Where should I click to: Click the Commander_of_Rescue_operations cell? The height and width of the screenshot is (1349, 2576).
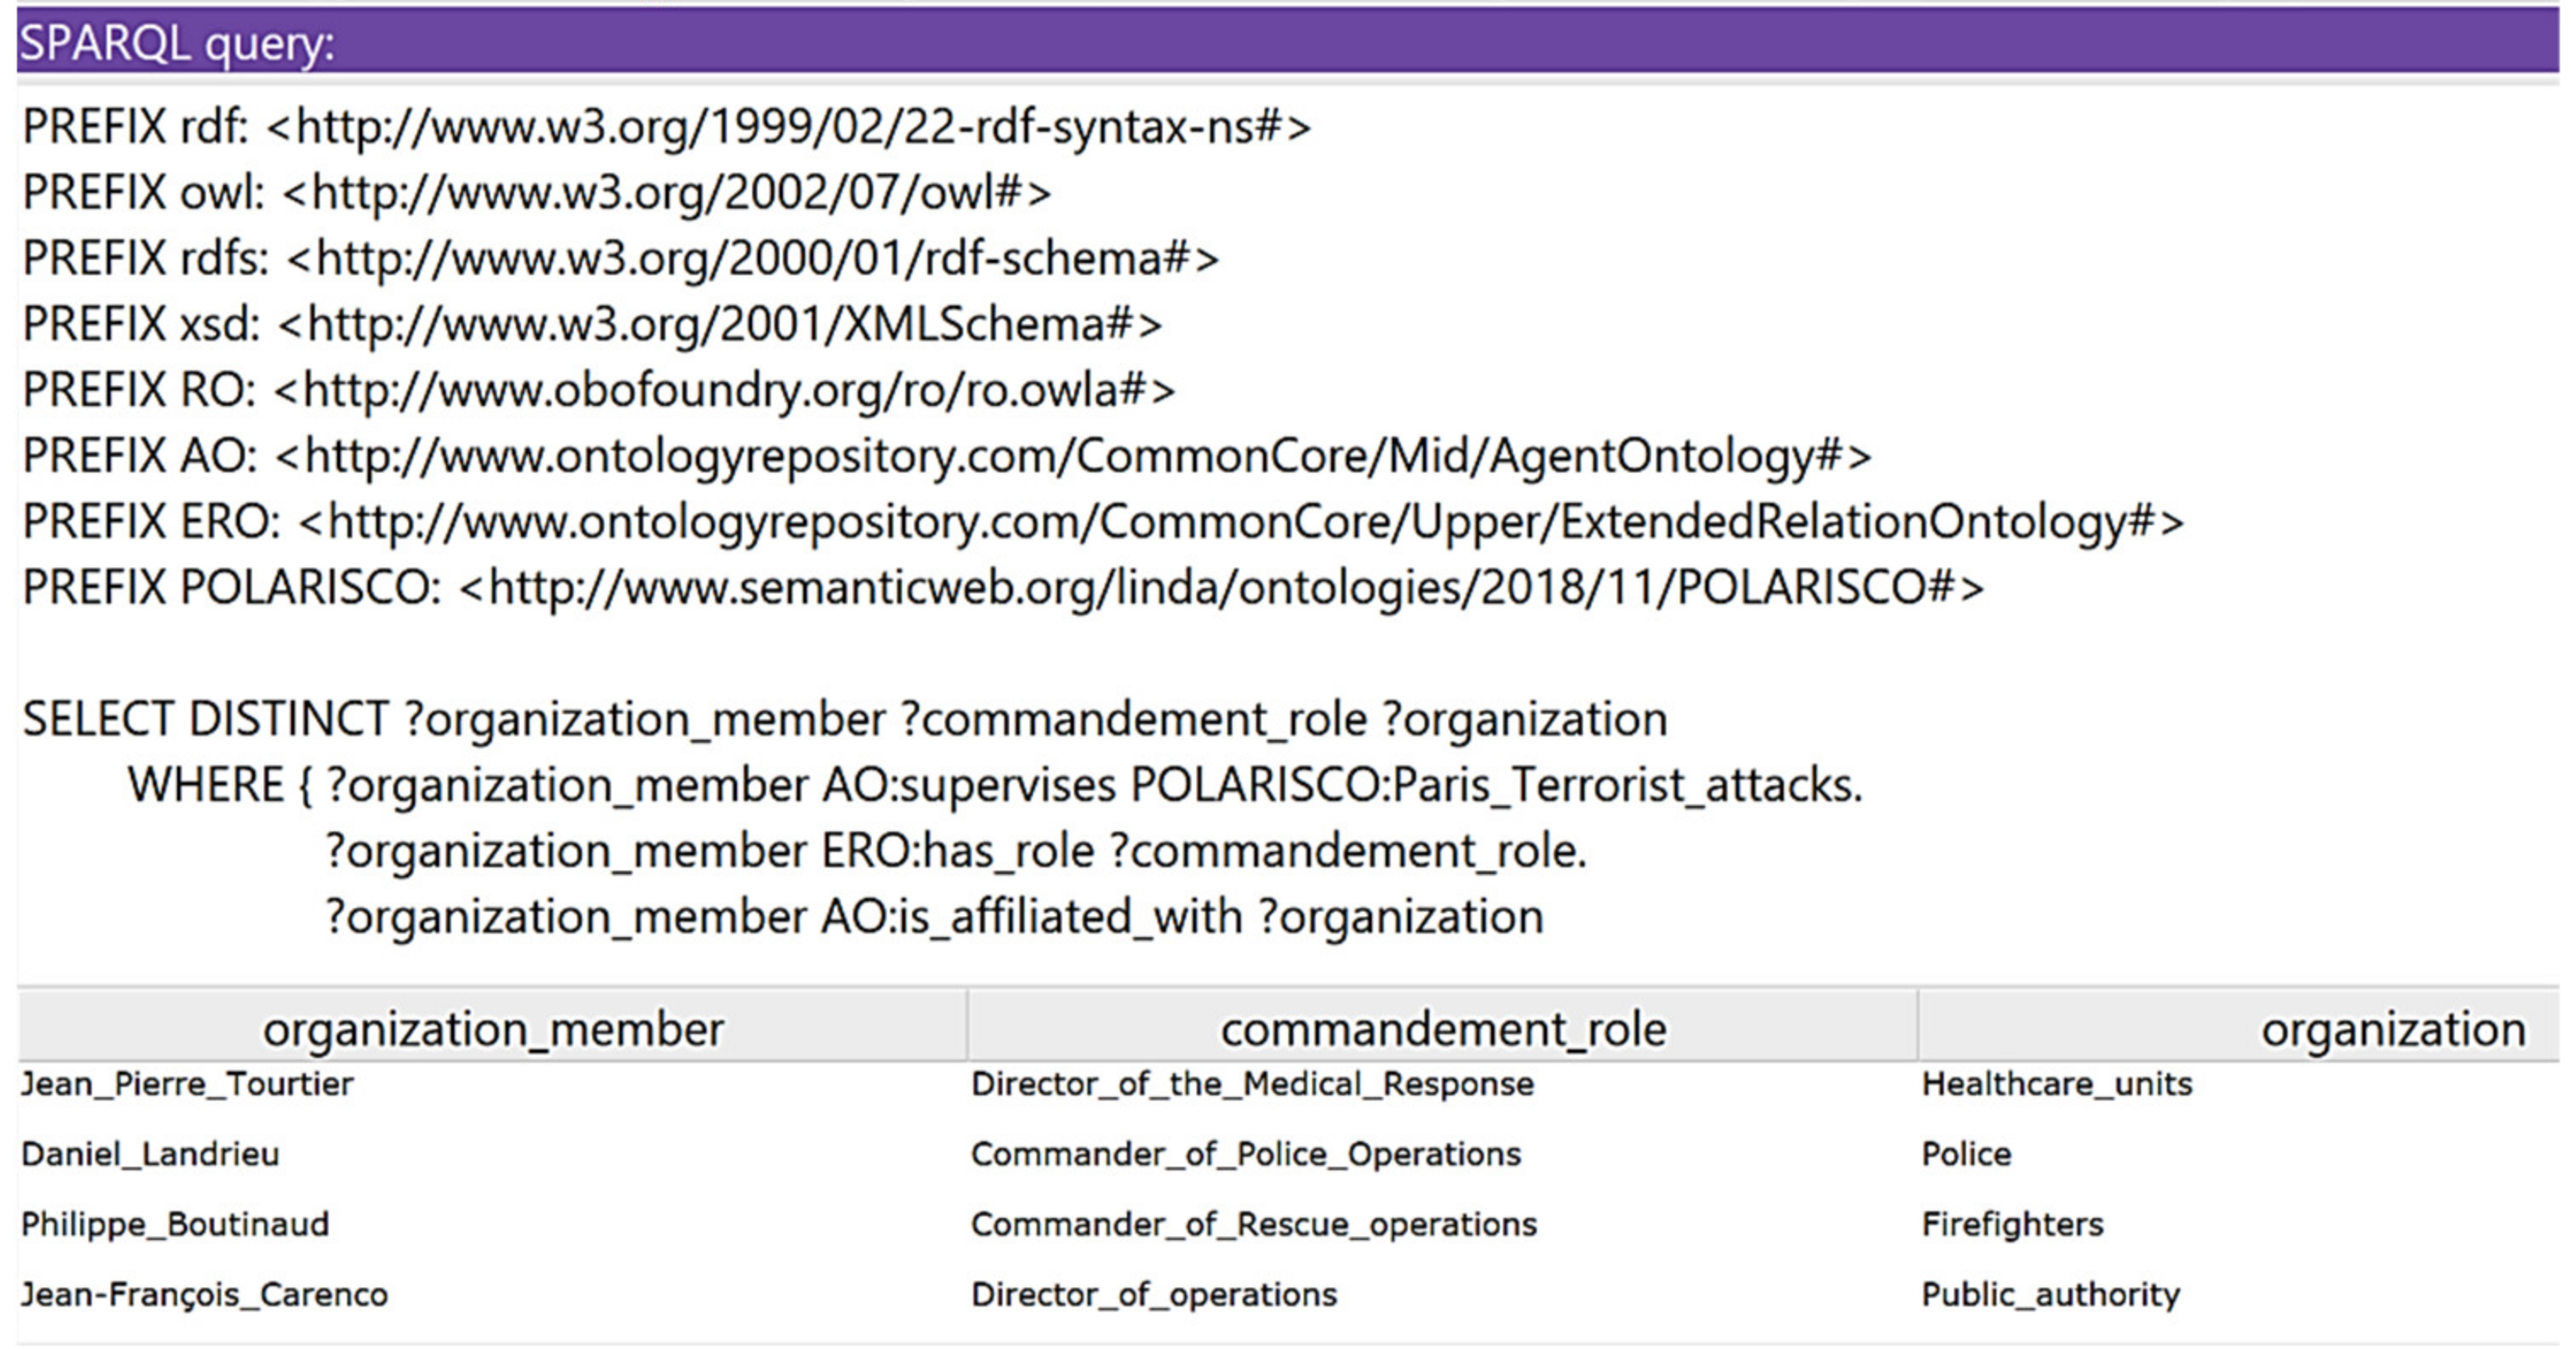1253,1224
